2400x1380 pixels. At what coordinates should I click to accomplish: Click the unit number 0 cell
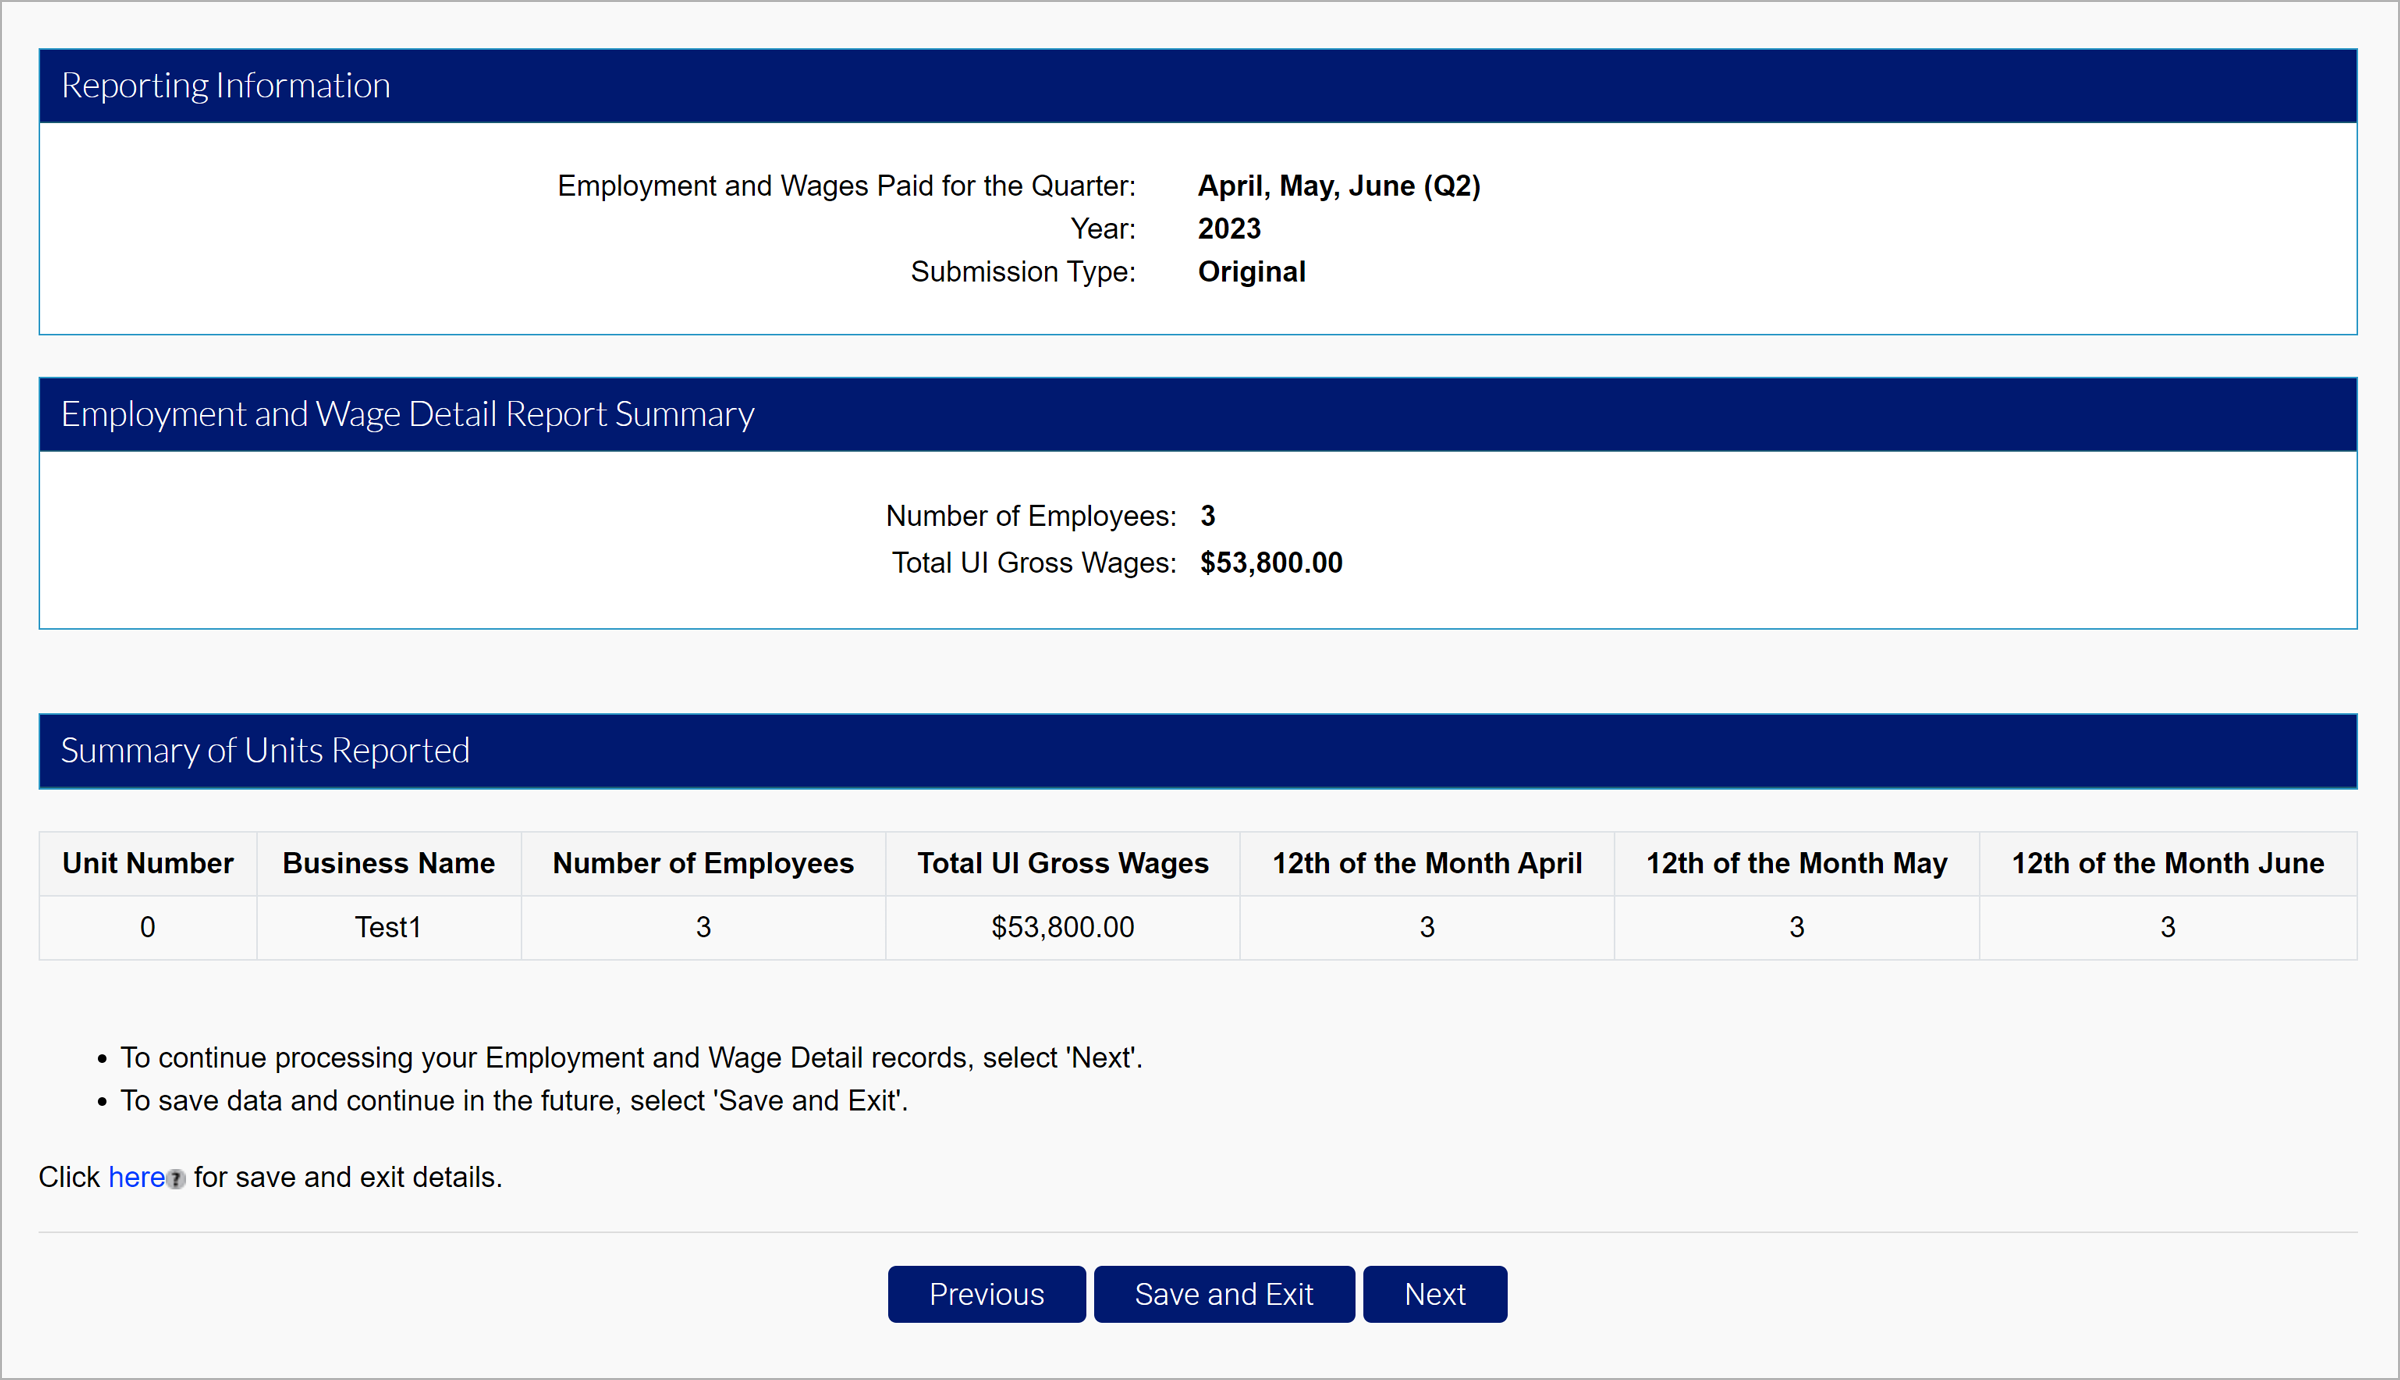click(148, 927)
